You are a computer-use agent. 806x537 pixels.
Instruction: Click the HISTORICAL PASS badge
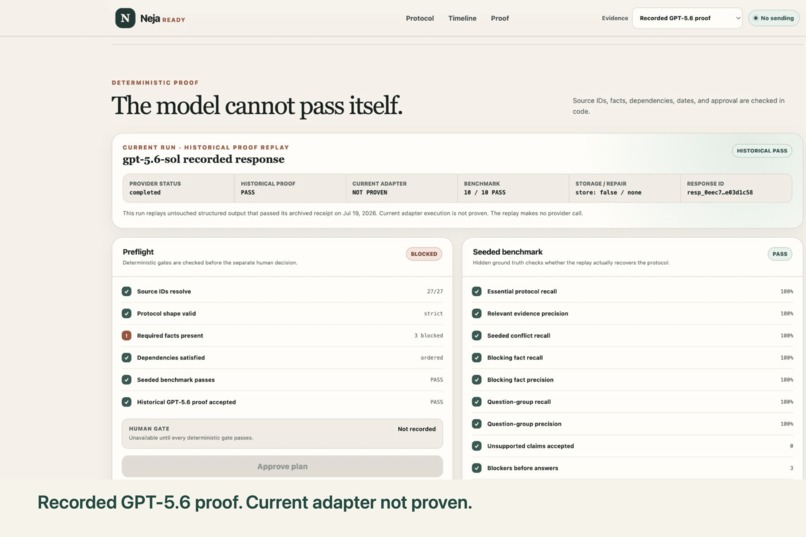coord(762,151)
